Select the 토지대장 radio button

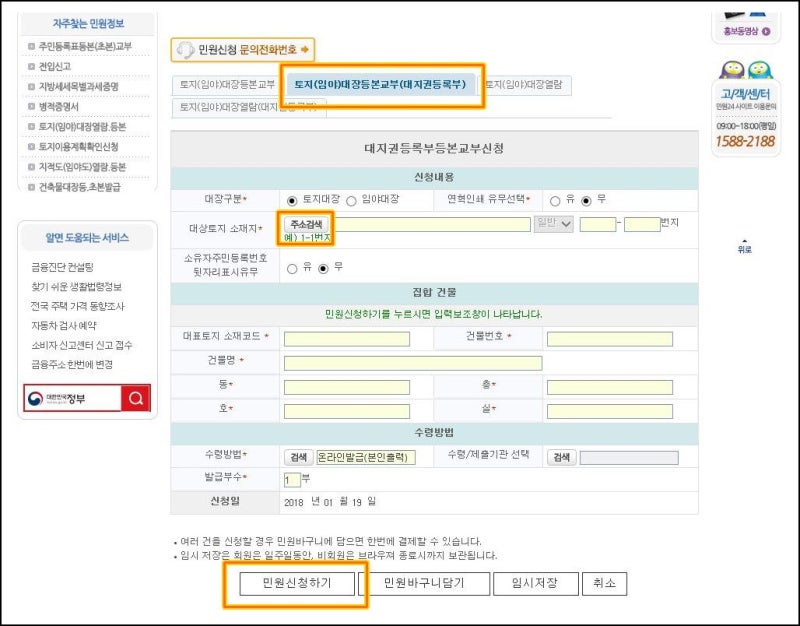[292, 201]
